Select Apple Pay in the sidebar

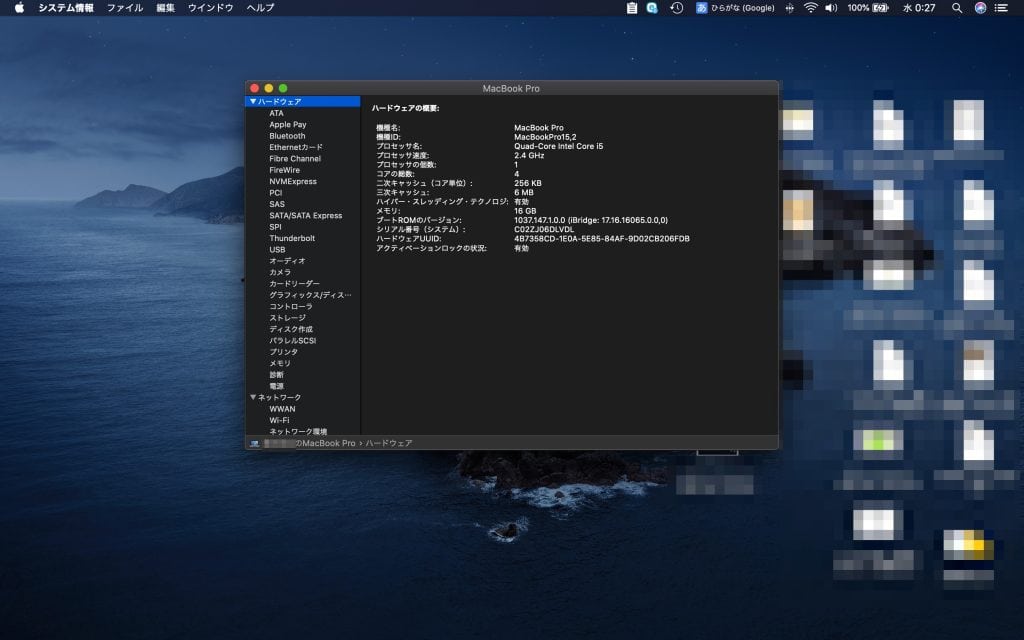point(287,125)
